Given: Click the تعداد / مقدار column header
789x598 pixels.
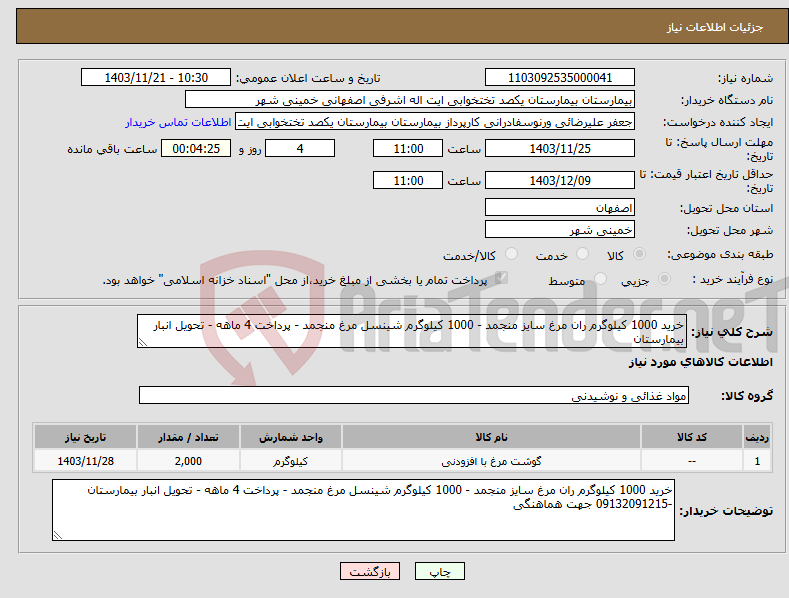Looking at the screenshot, I should pyautogui.click(x=188, y=437).
